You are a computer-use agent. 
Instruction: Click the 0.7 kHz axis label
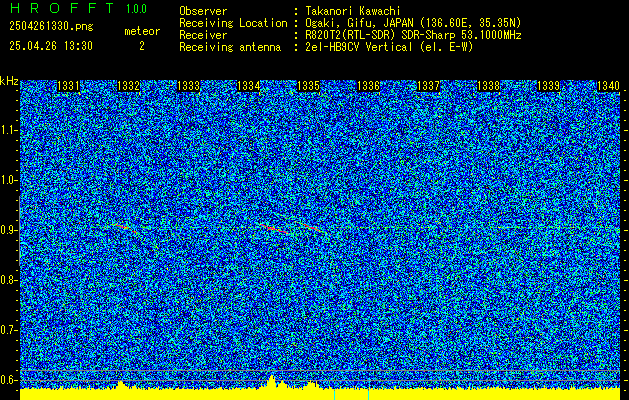pyautogui.click(x=8, y=330)
